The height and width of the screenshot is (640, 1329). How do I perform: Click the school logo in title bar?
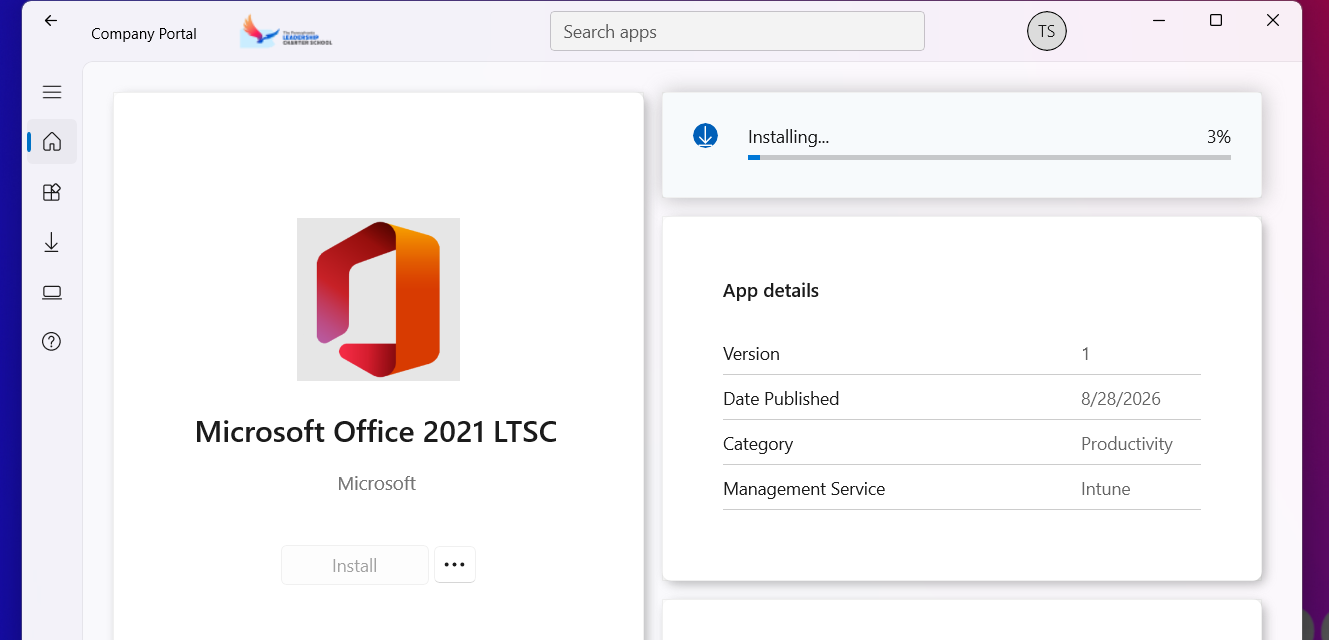(286, 31)
